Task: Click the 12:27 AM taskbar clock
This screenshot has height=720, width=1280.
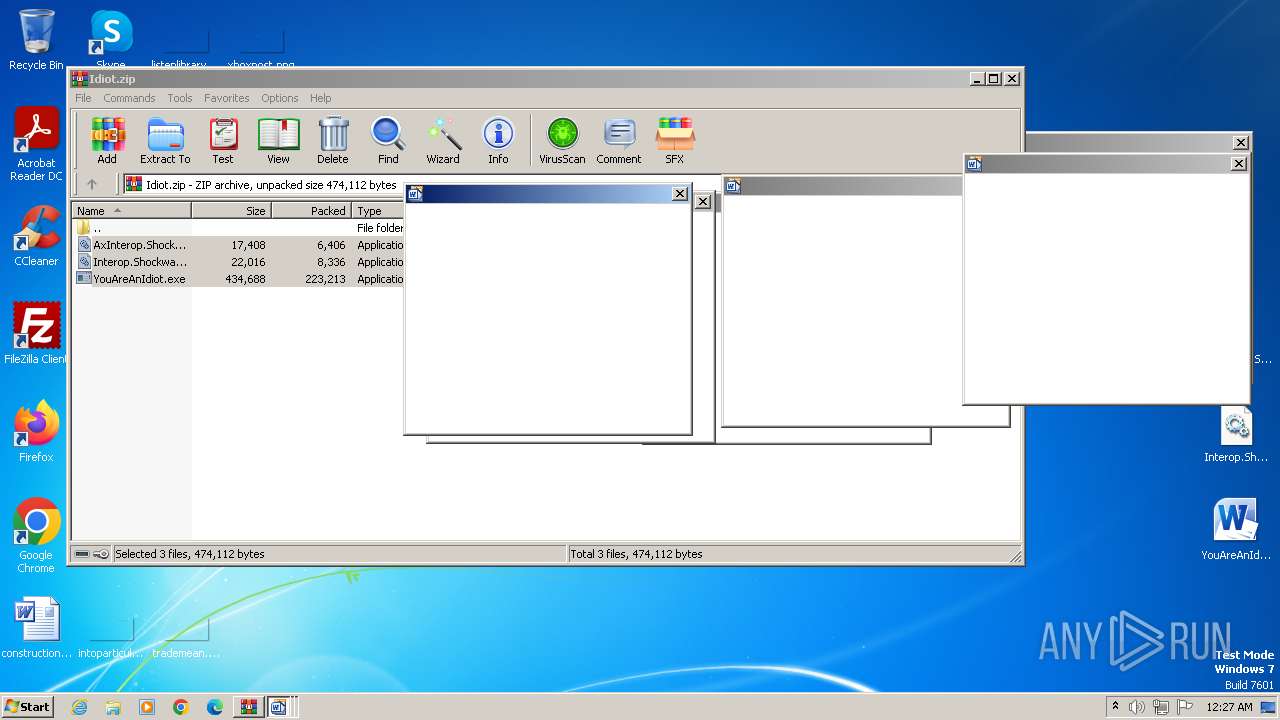Action: coord(1229,707)
